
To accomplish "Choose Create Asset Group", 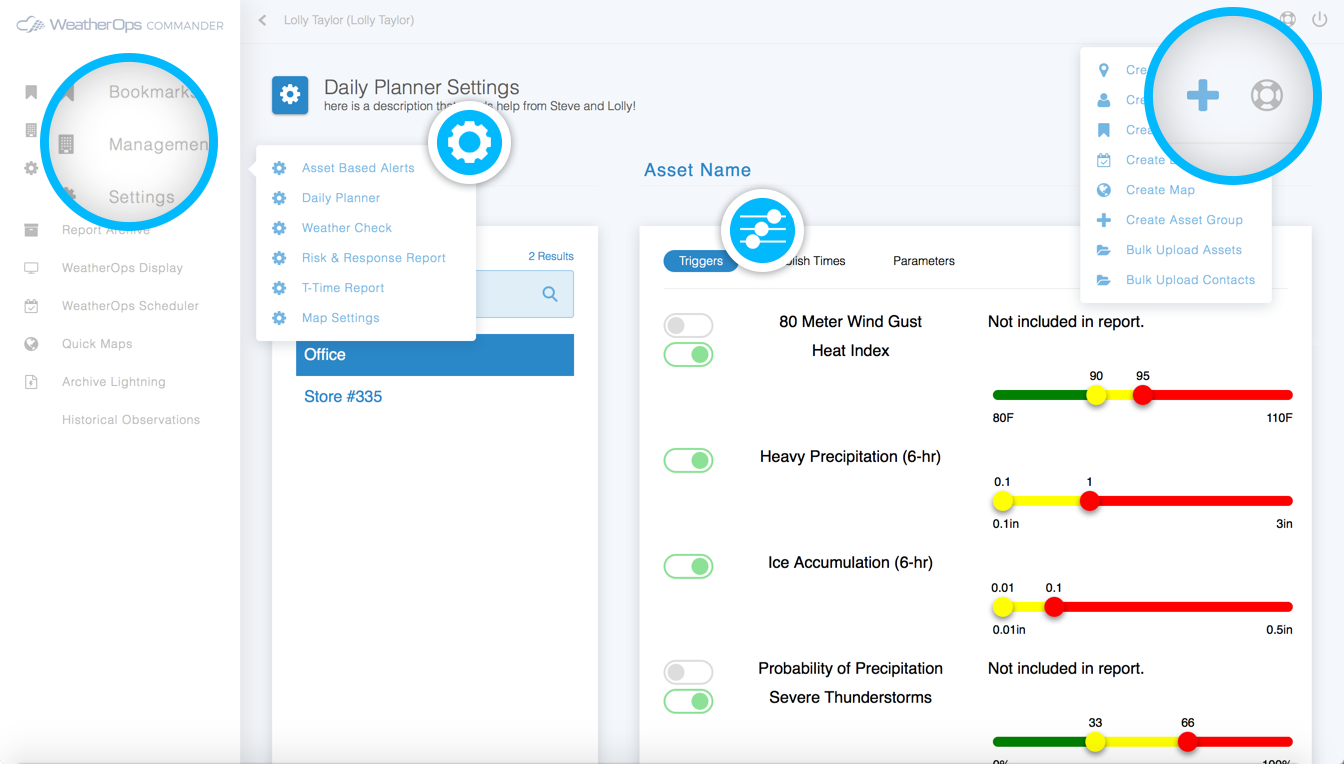I will click(1184, 220).
